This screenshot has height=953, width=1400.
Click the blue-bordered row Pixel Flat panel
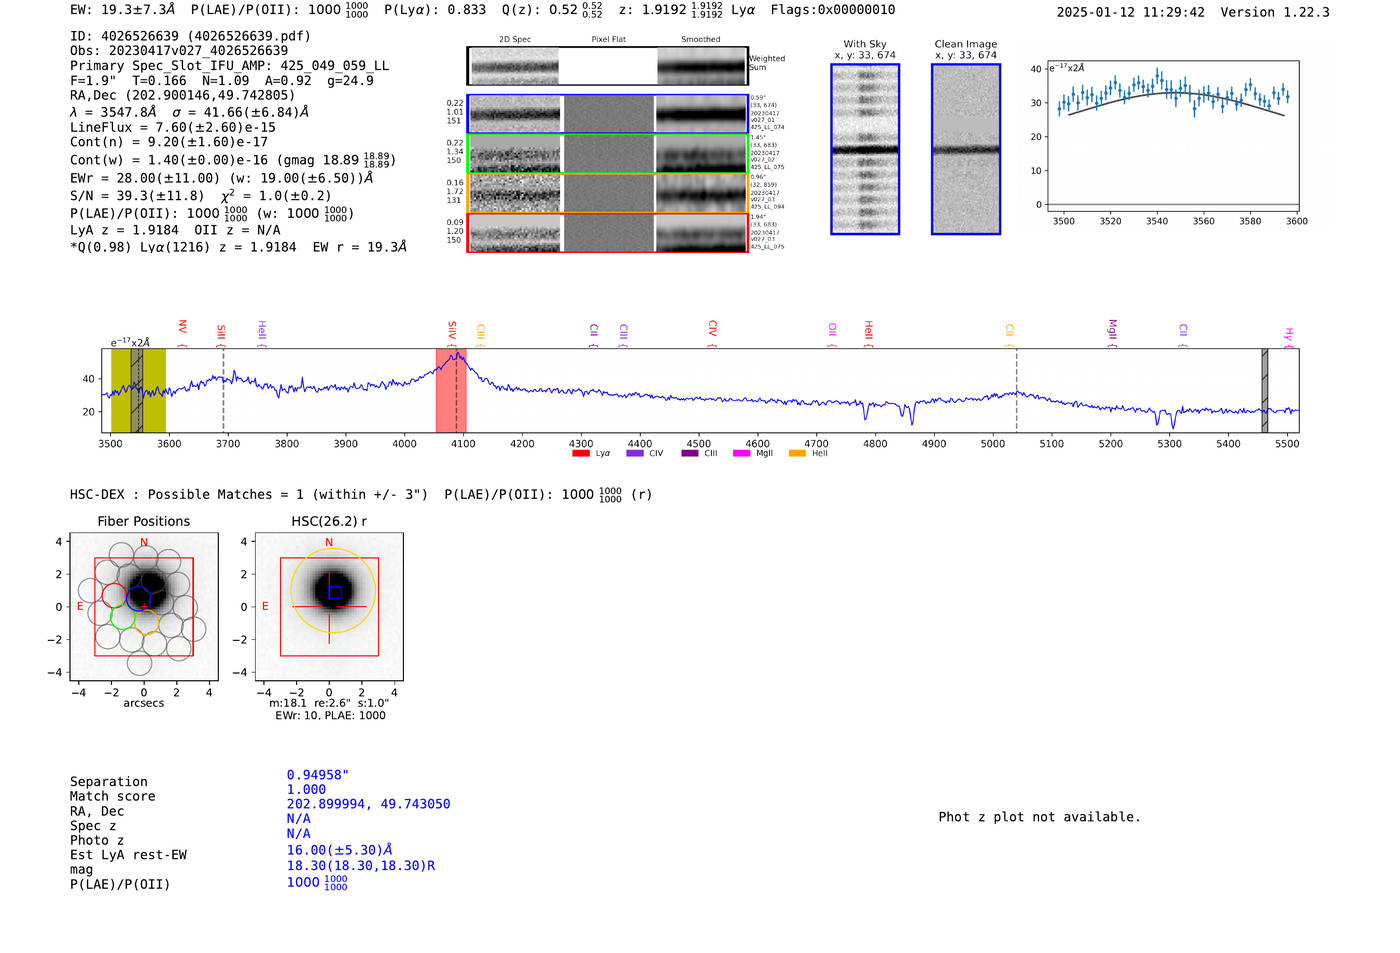pyautogui.click(x=608, y=114)
